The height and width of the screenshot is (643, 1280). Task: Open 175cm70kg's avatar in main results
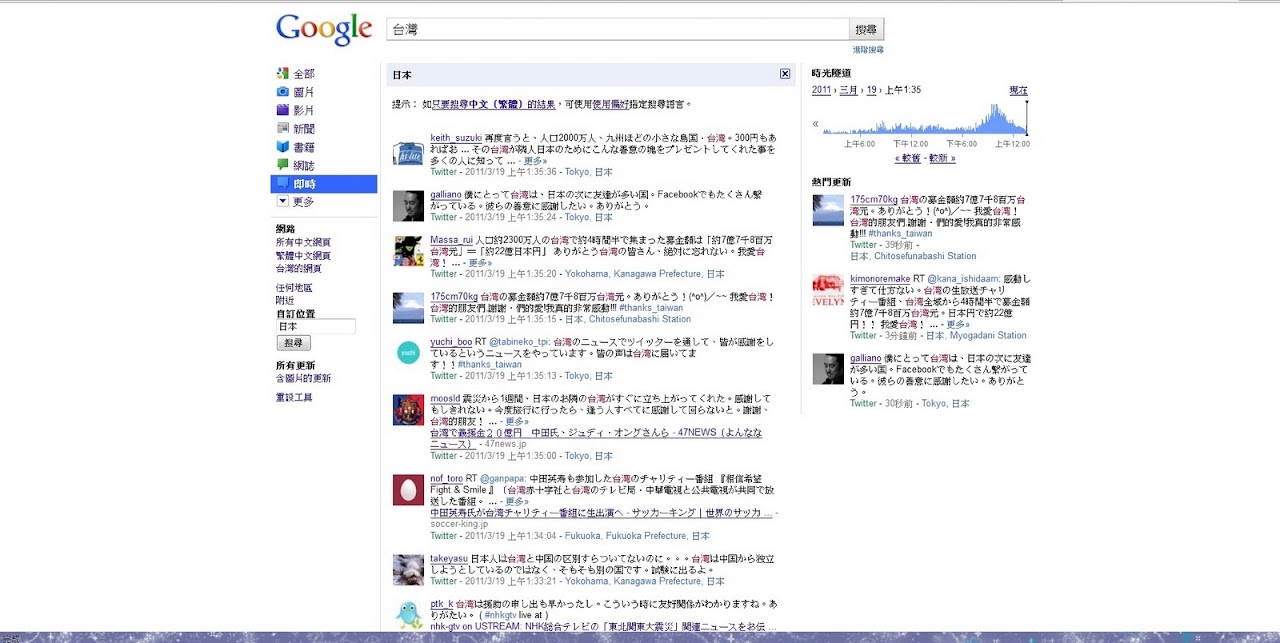[408, 308]
